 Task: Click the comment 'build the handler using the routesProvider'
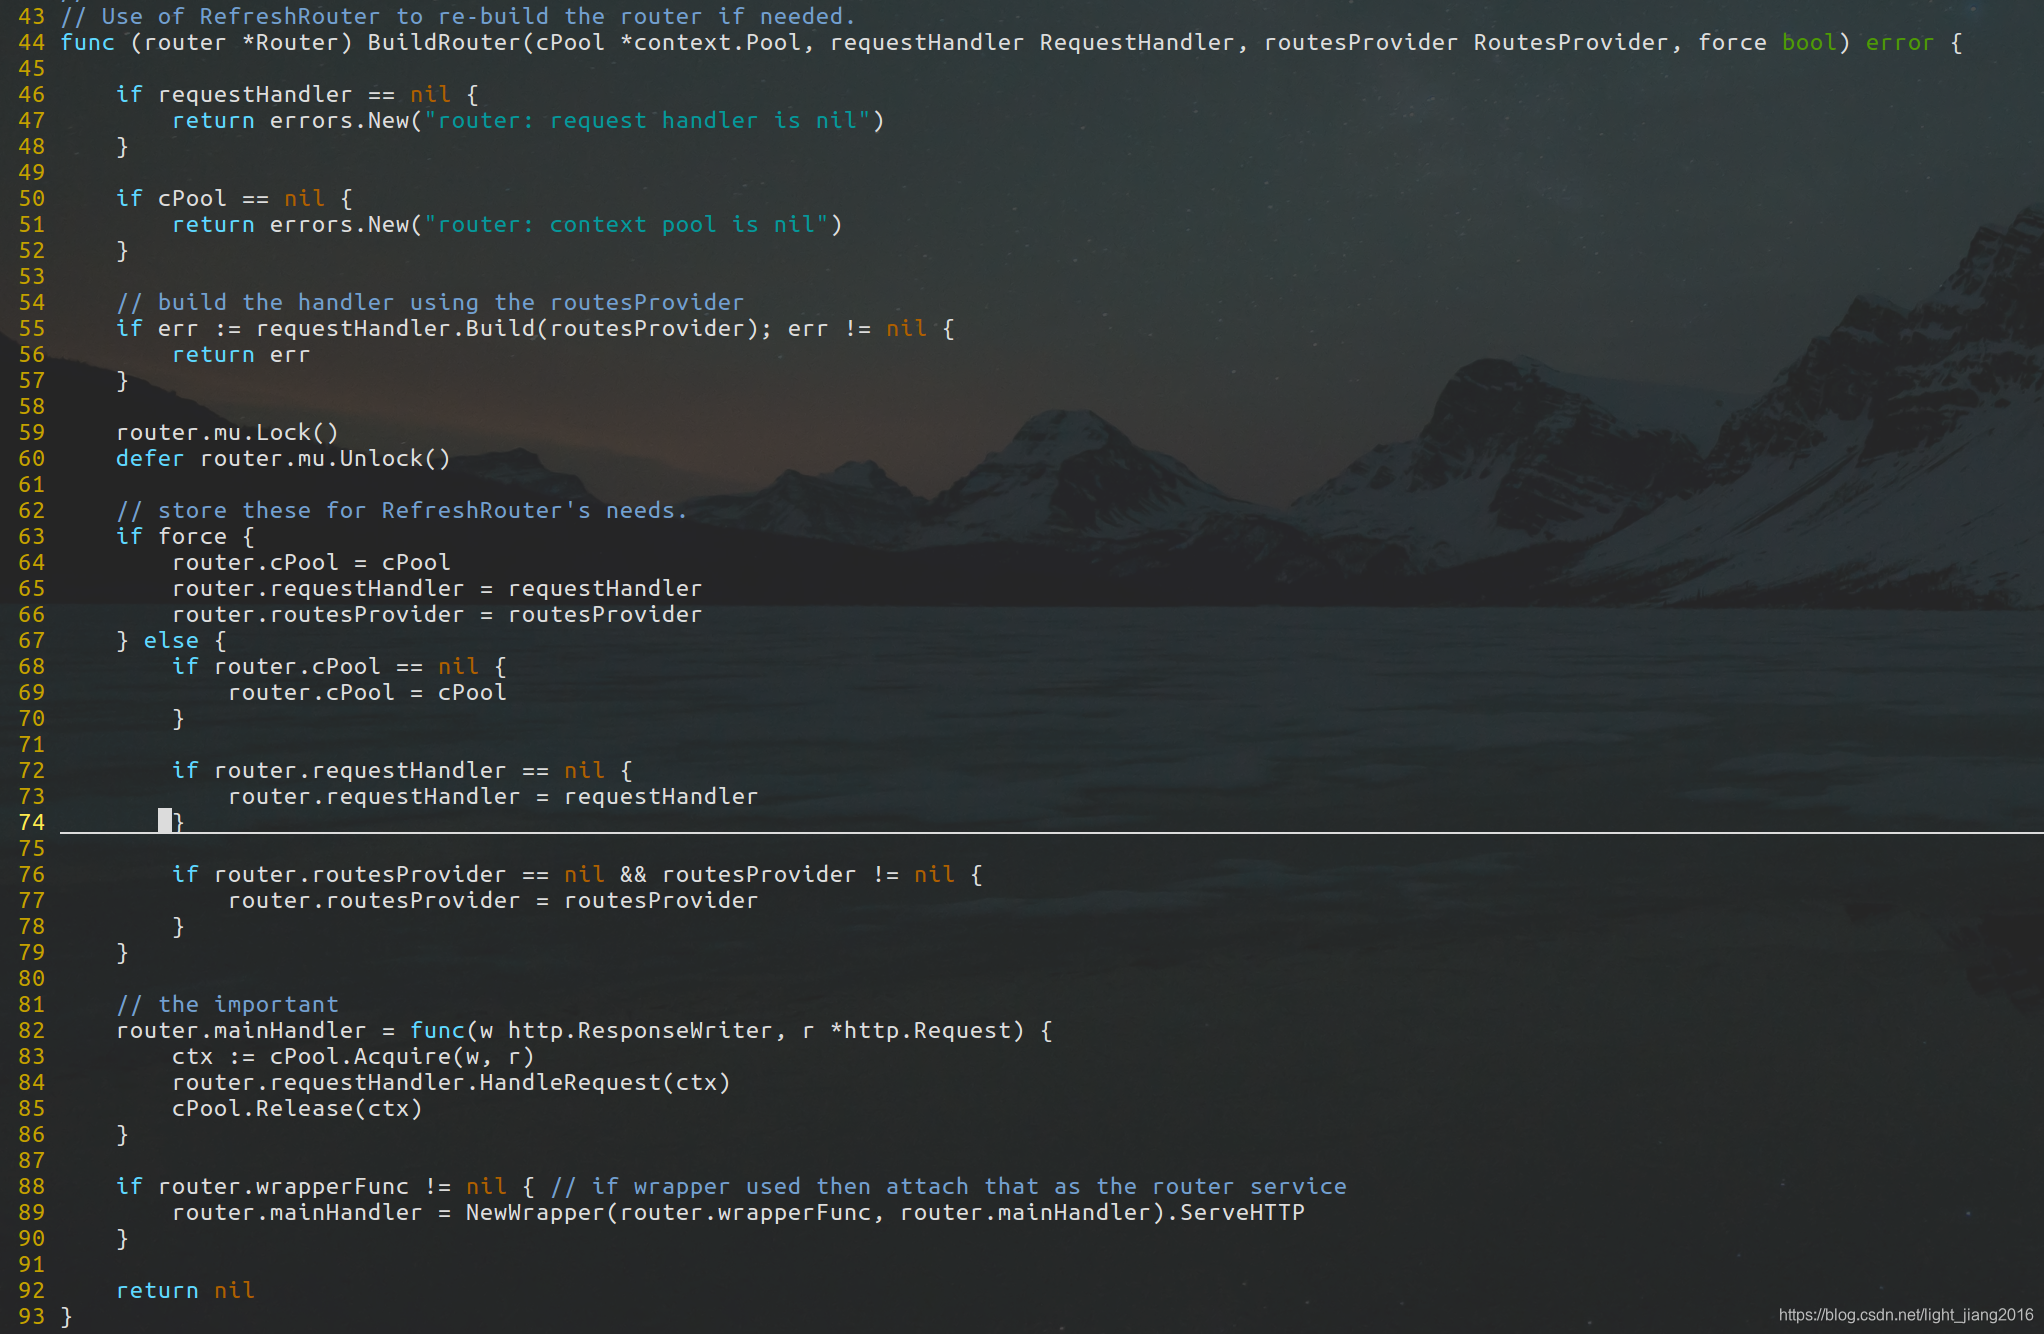430,303
